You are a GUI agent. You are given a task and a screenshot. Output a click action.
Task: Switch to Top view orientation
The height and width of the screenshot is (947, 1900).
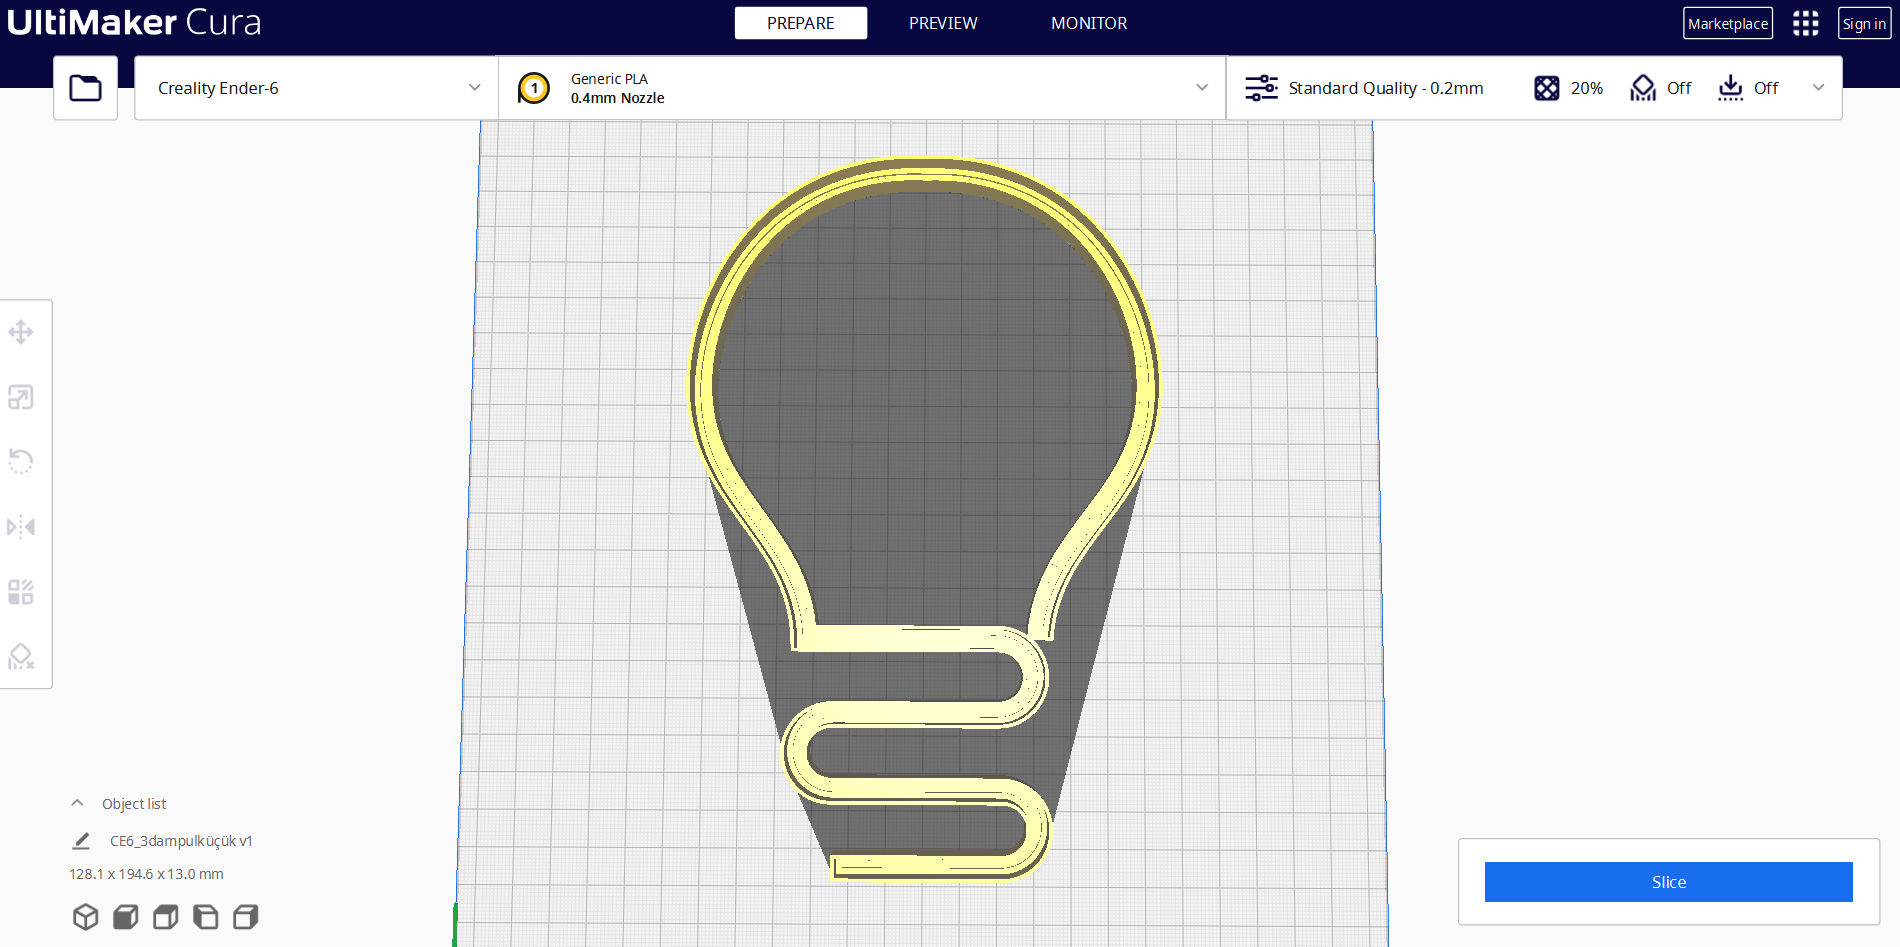(165, 916)
